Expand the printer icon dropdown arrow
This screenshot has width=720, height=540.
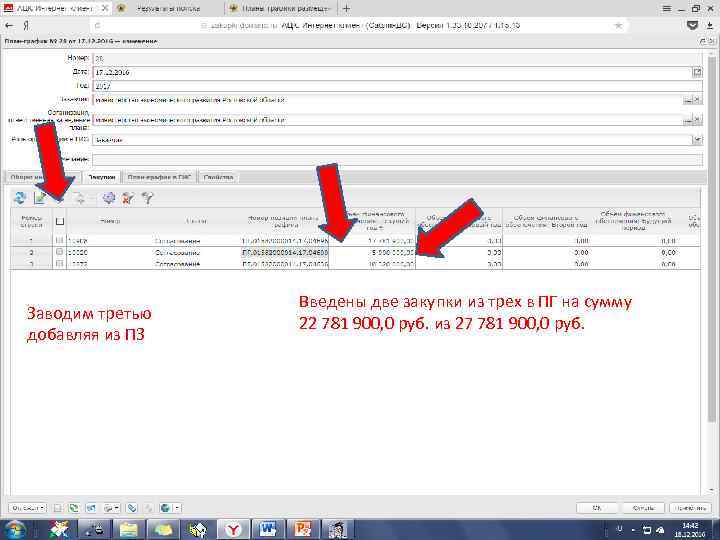(x=117, y=508)
